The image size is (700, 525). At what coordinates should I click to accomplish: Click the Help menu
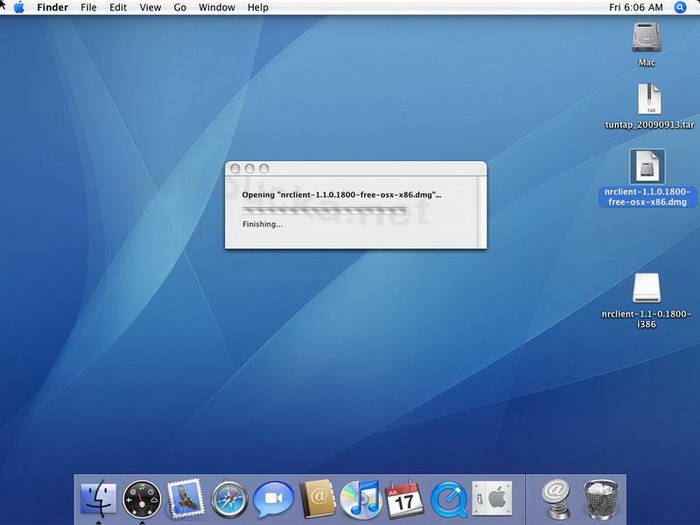click(x=257, y=7)
